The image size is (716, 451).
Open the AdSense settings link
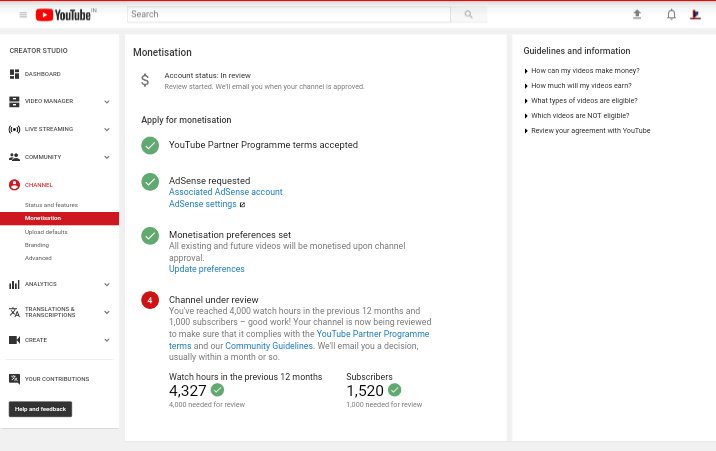coord(203,204)
